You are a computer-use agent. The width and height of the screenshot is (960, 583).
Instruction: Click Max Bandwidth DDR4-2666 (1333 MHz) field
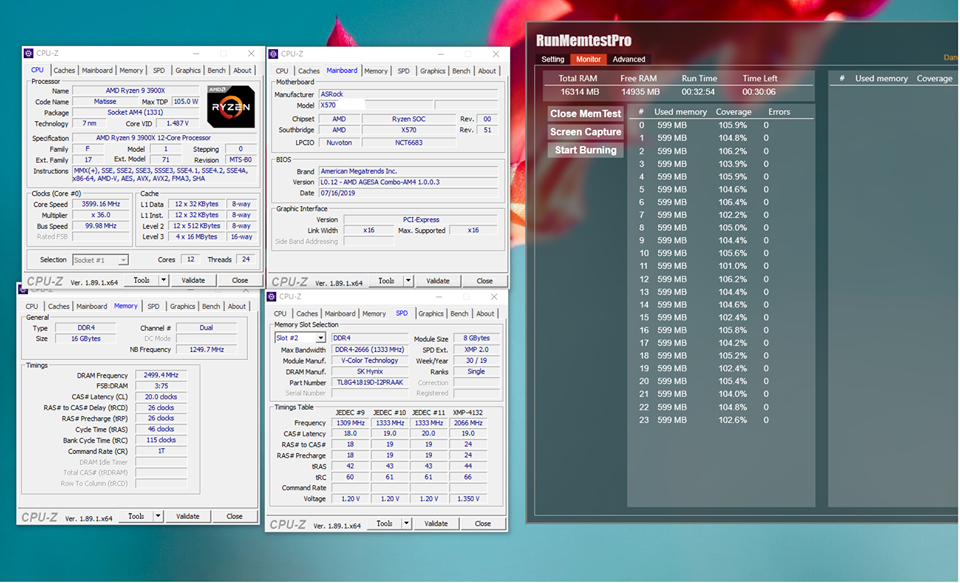[x=370, y=350]
